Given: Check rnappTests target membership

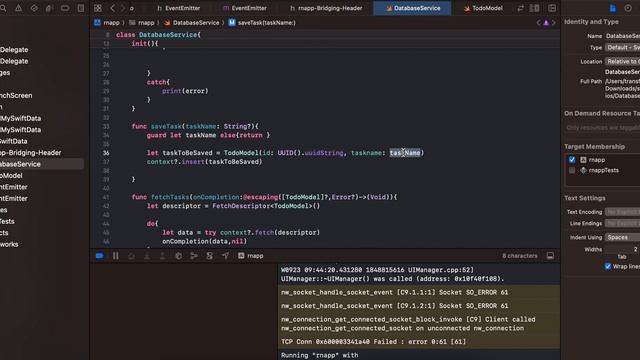Looking at the screenshot, I should point(572,170).
